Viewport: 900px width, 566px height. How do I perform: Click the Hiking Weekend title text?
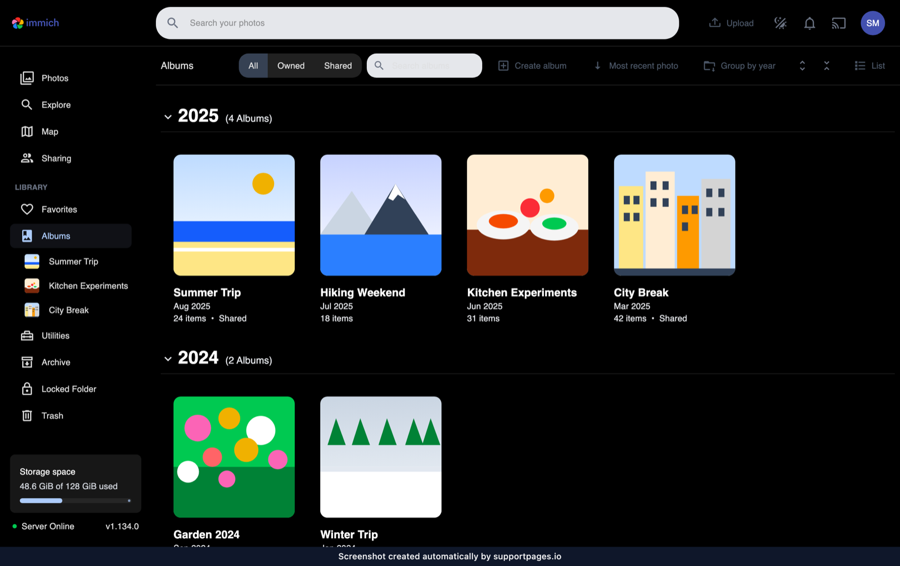(x=363, y=293)
